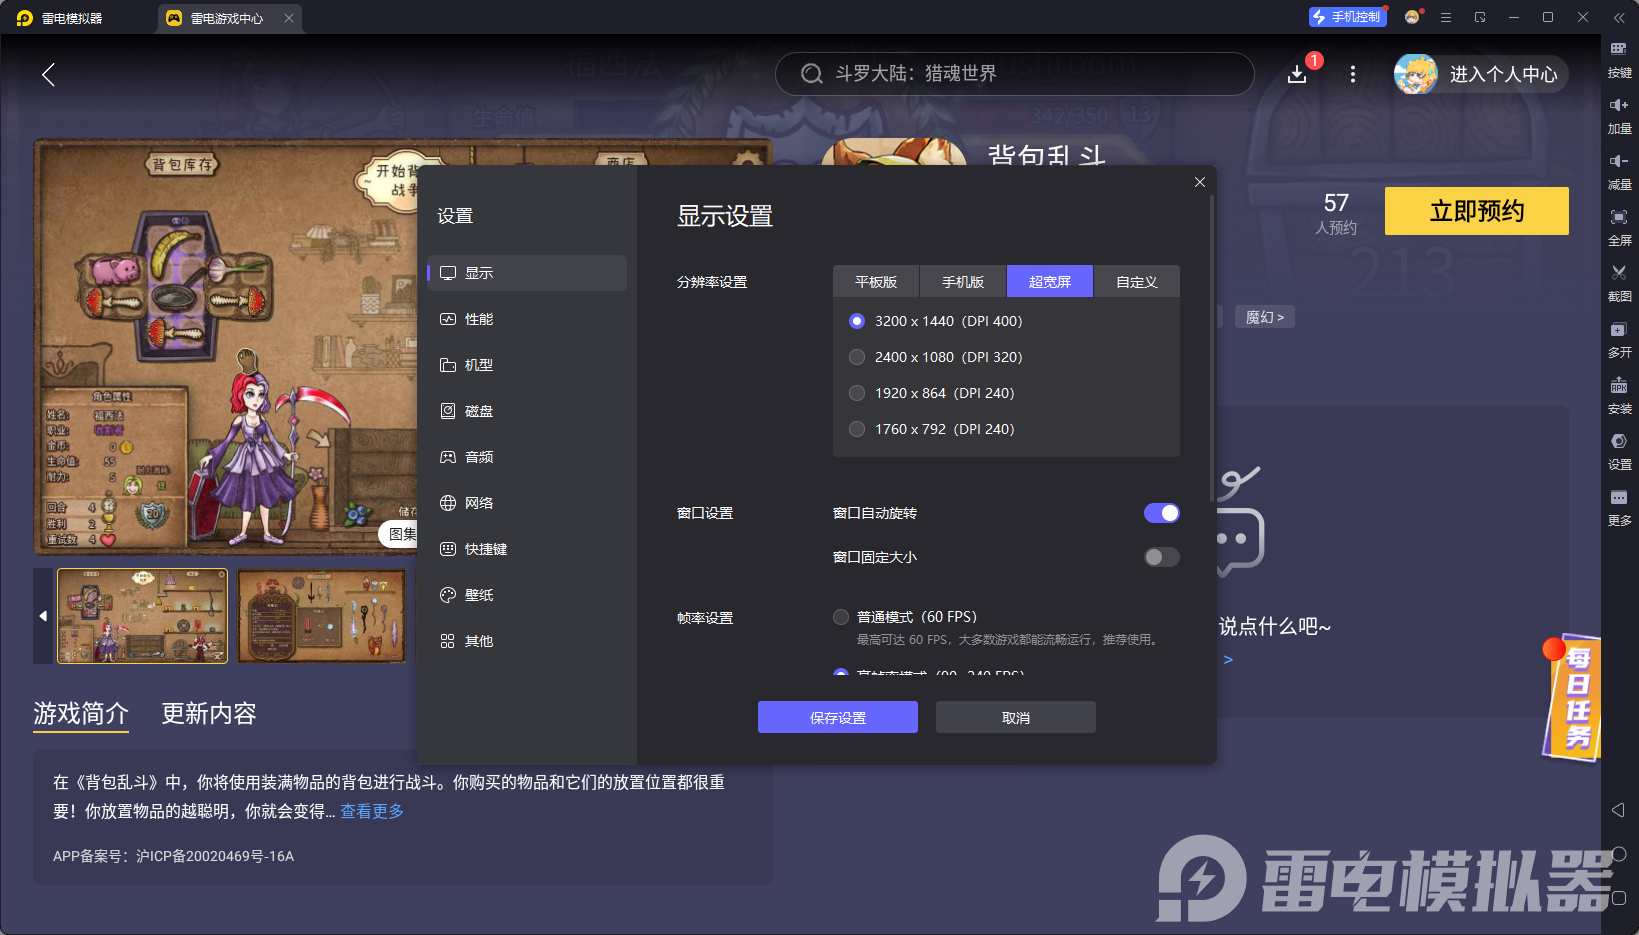Image resolution: width=1639 pixels, height=935 pixels.
Task: Click the 手机控制 phone control button
Action: coord(1347,17)
